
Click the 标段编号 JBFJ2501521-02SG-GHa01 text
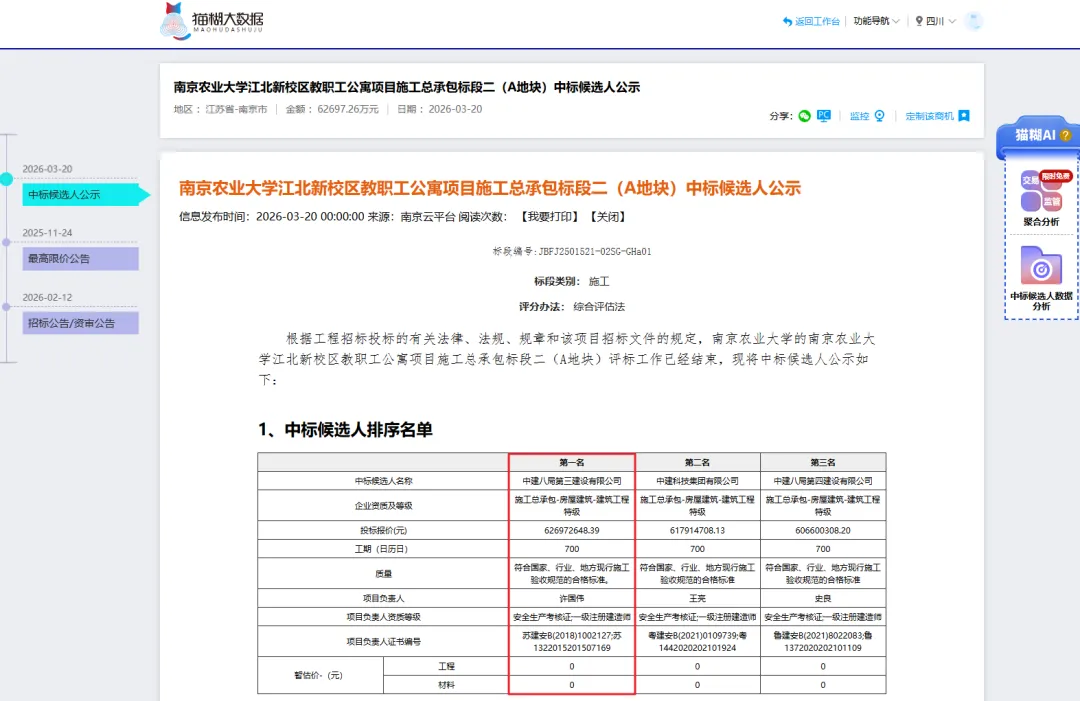572,251
